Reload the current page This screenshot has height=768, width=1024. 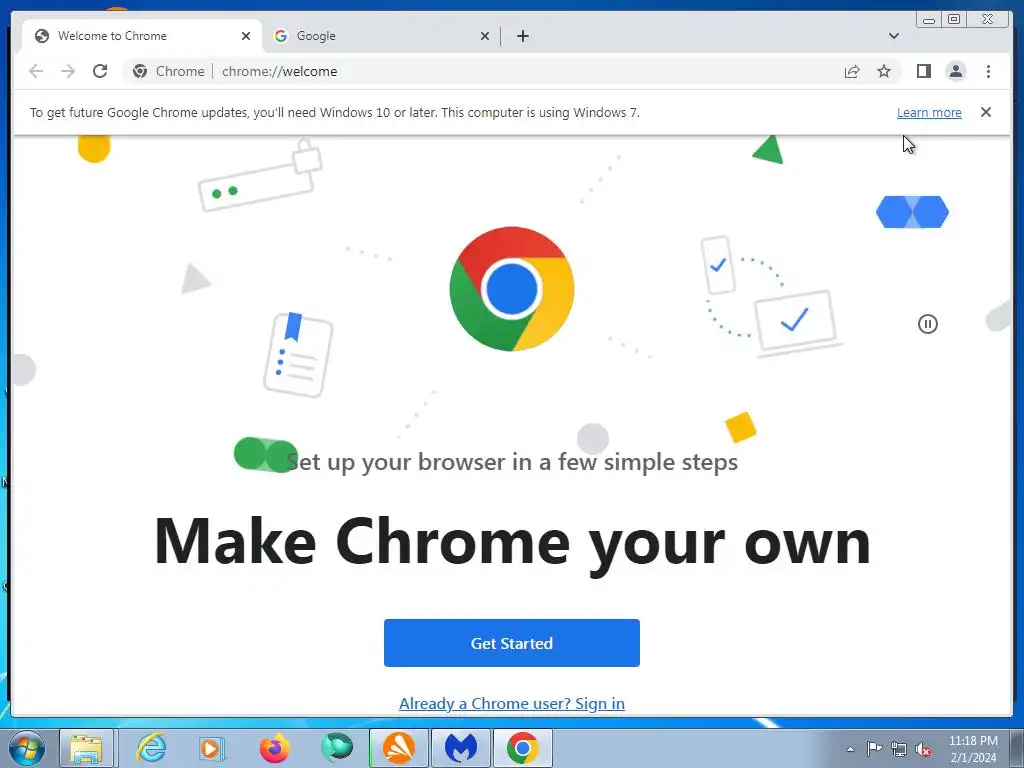(100, 71)
